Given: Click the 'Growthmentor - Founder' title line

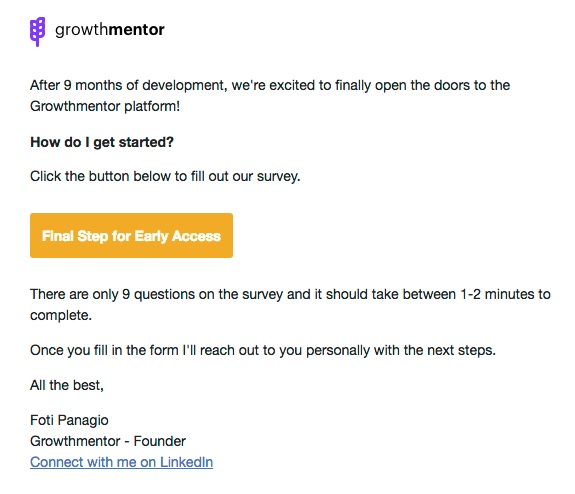Looking at the screenshot, I should pos(108,441).
